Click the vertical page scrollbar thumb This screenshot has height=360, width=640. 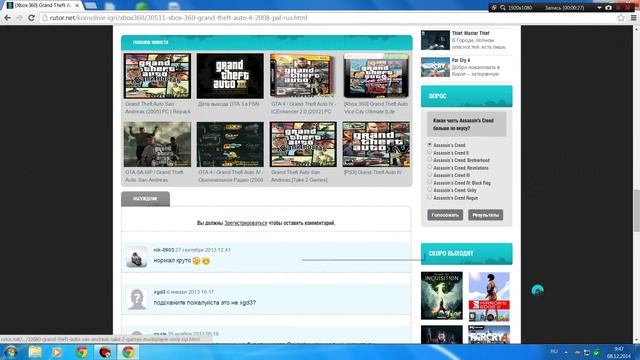(x=636, y=211)
